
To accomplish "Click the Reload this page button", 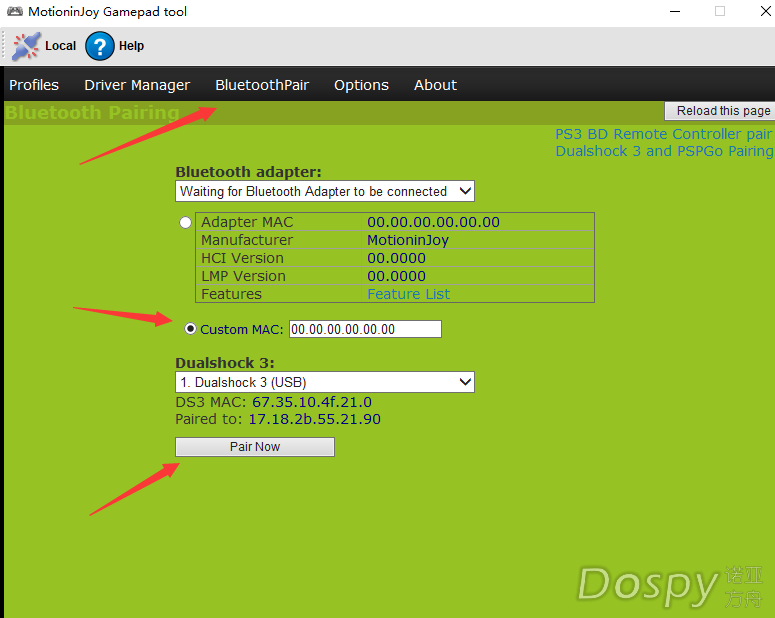I will click(722, 111).
